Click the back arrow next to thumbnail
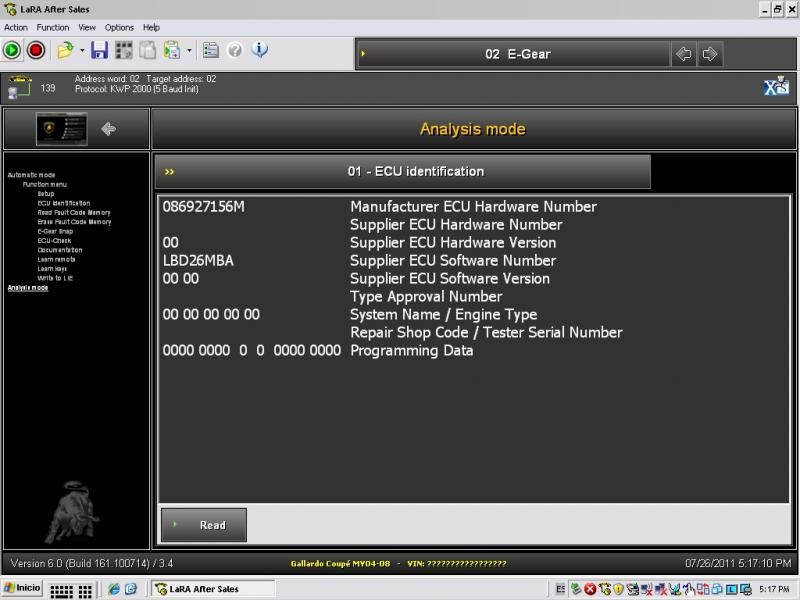The image size is (800, 600). (x=108, y=129)
